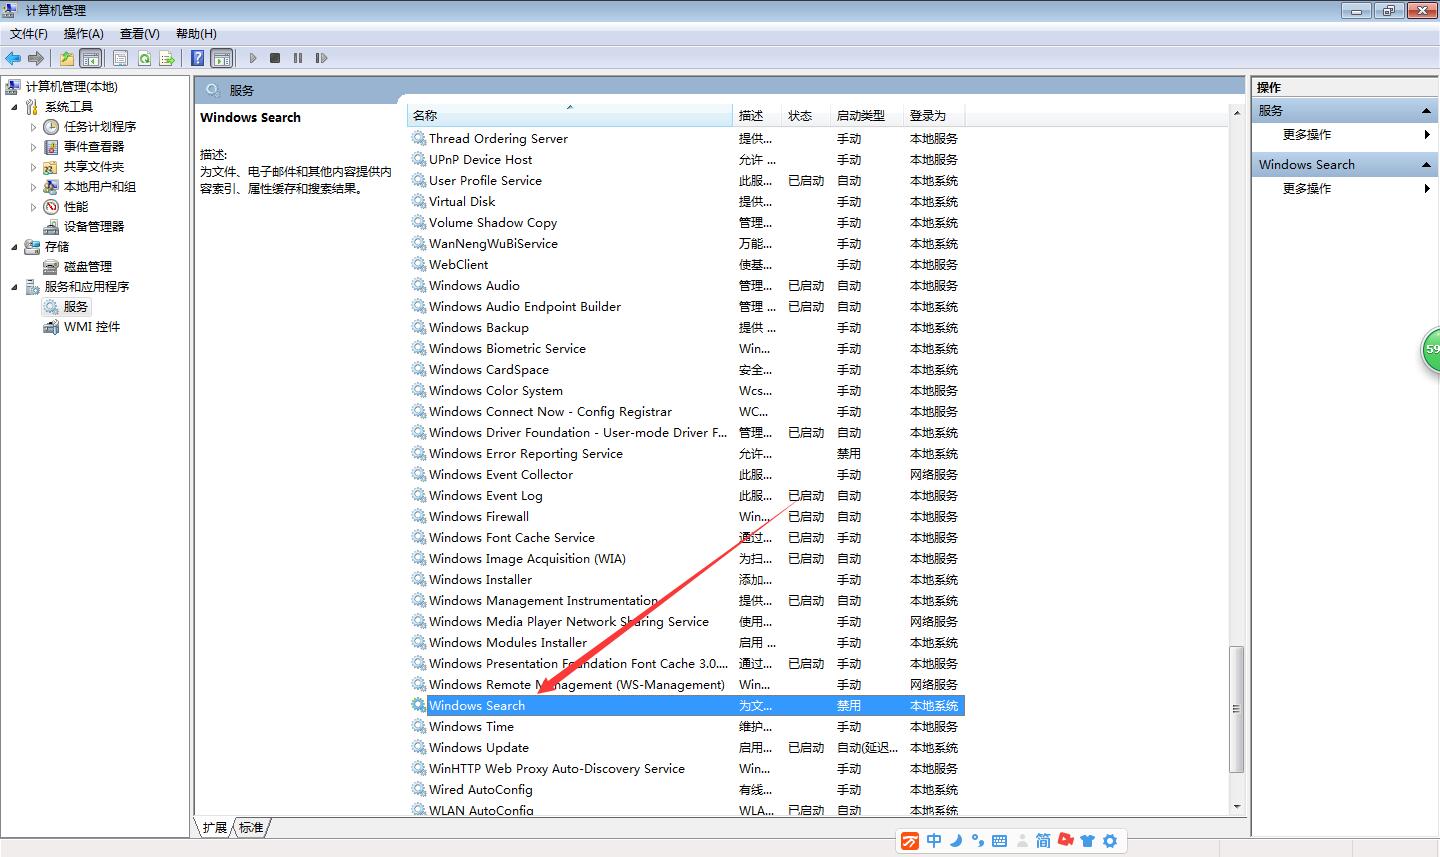This screenshot has height=857, width=1440.
Task: Select the Windows Installer service row
Action: tap(686, 580)
